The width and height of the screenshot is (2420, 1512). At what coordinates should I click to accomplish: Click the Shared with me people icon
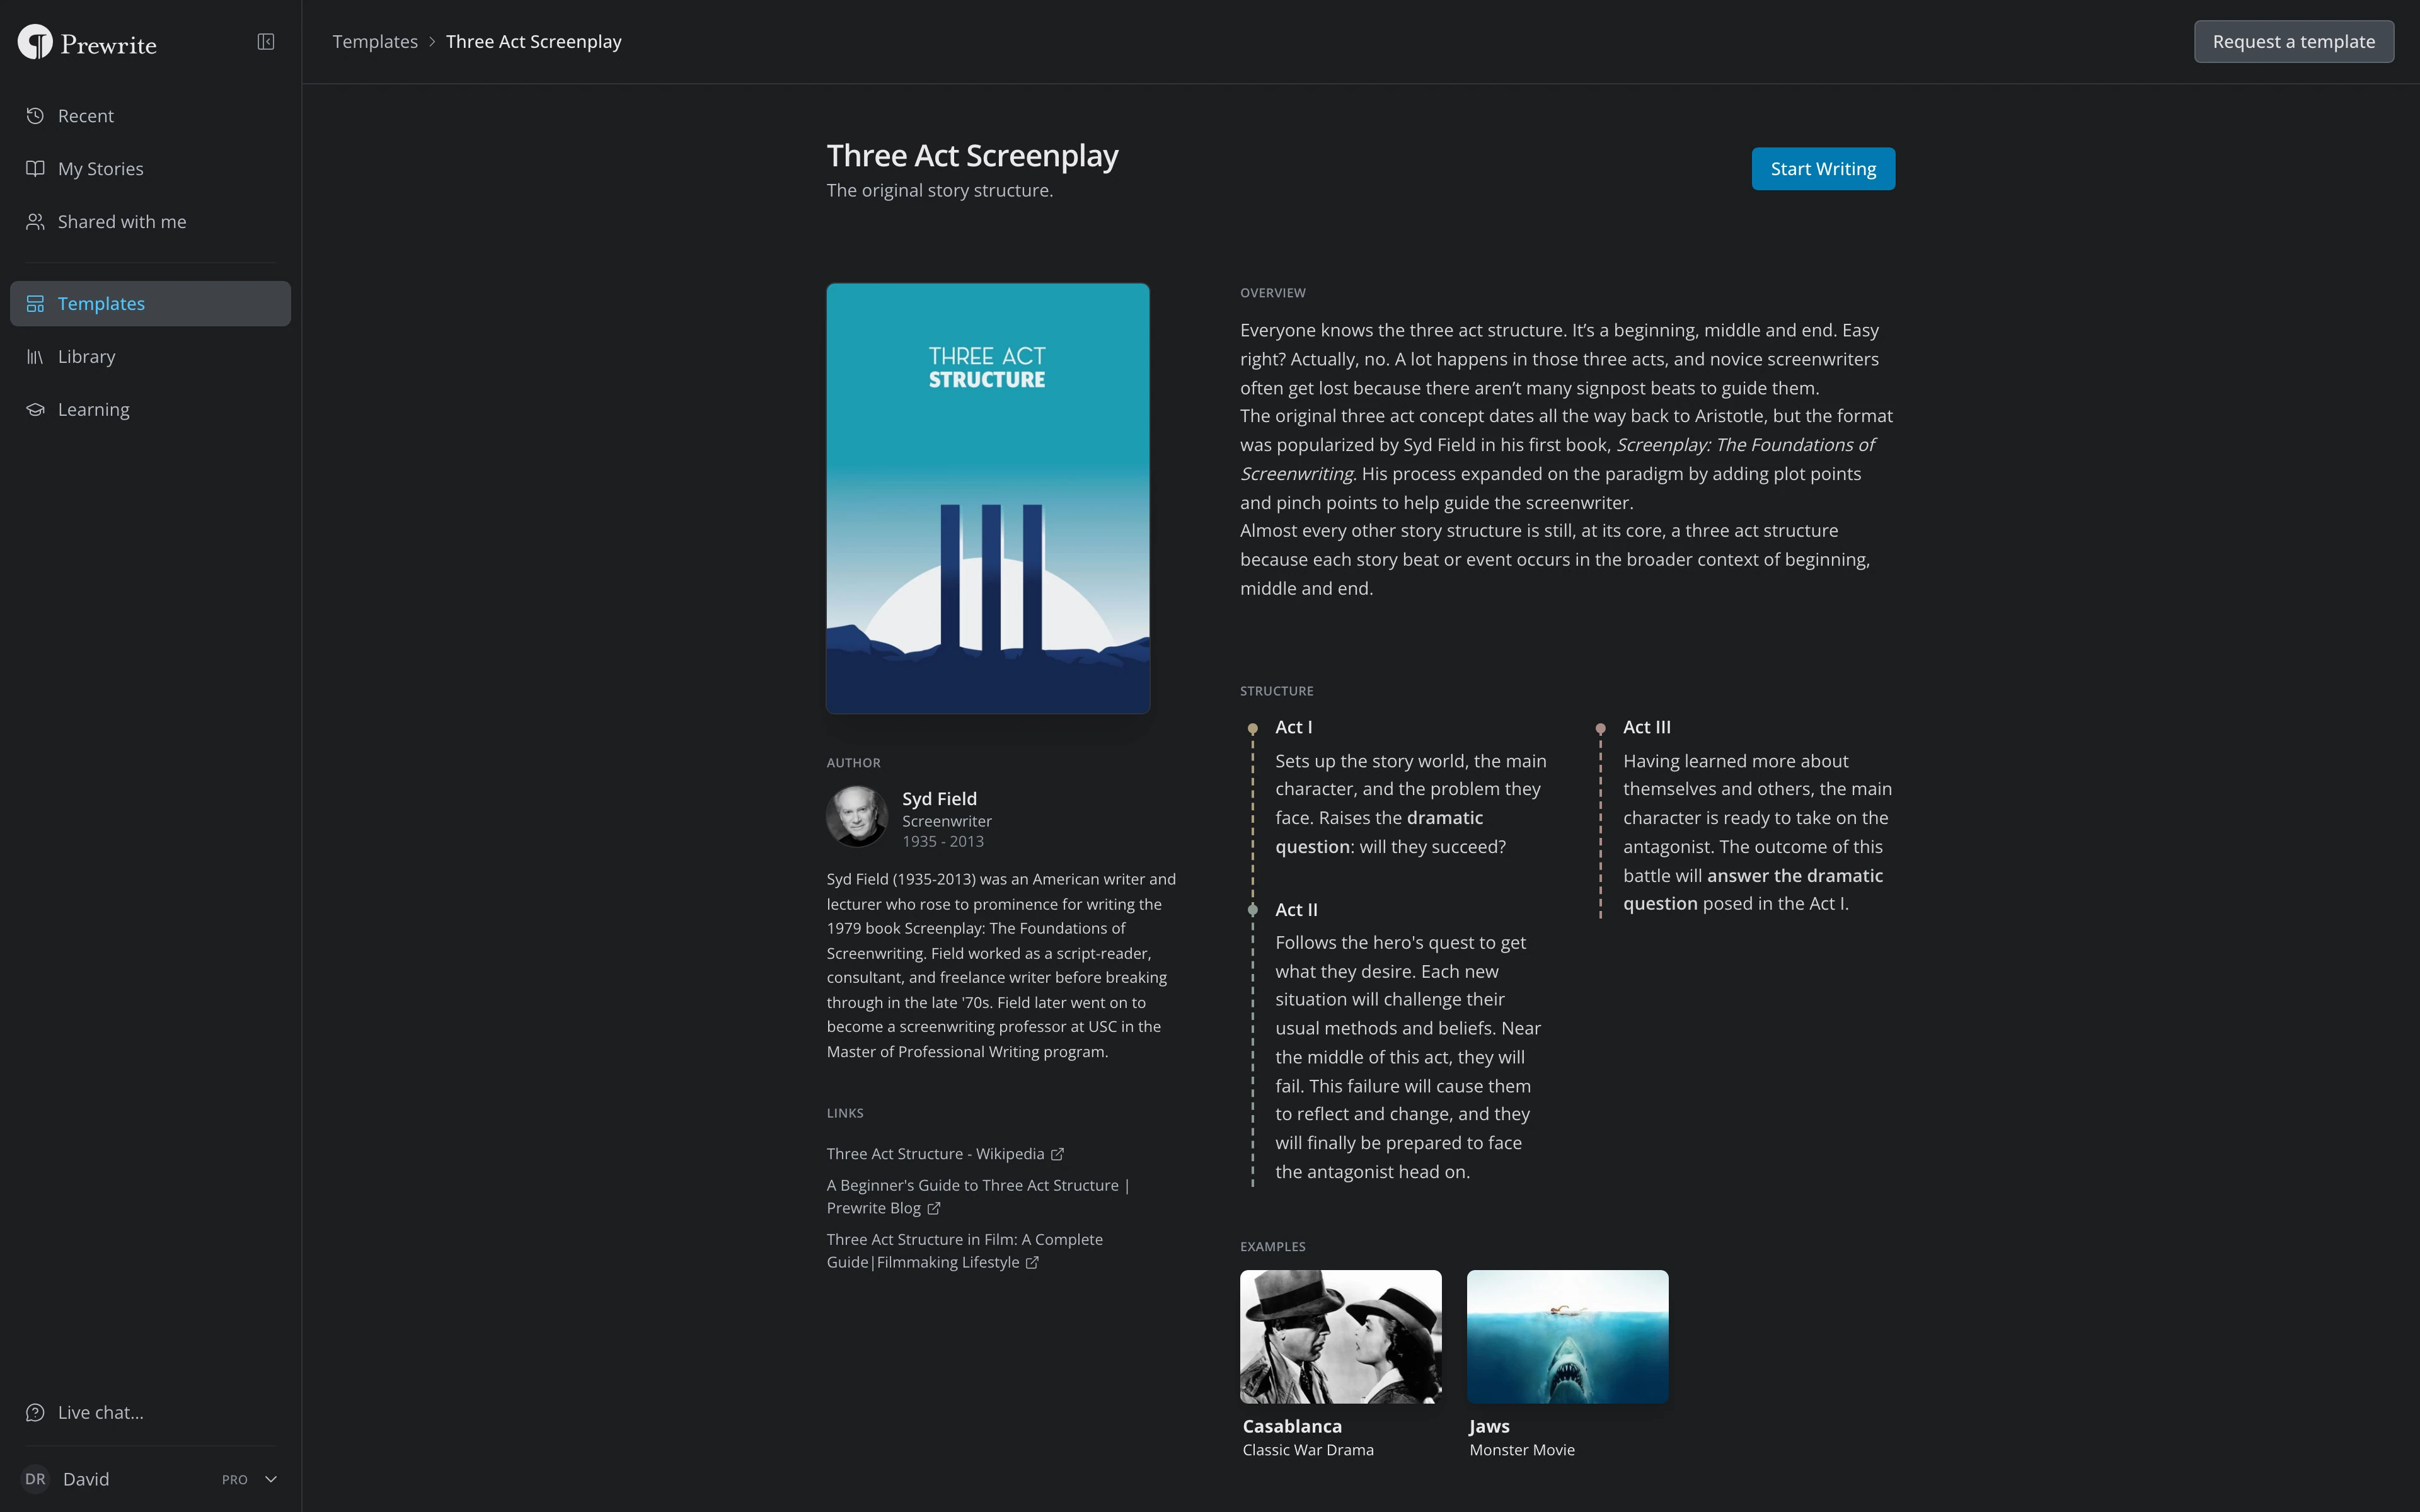click(x=35, y=222)
